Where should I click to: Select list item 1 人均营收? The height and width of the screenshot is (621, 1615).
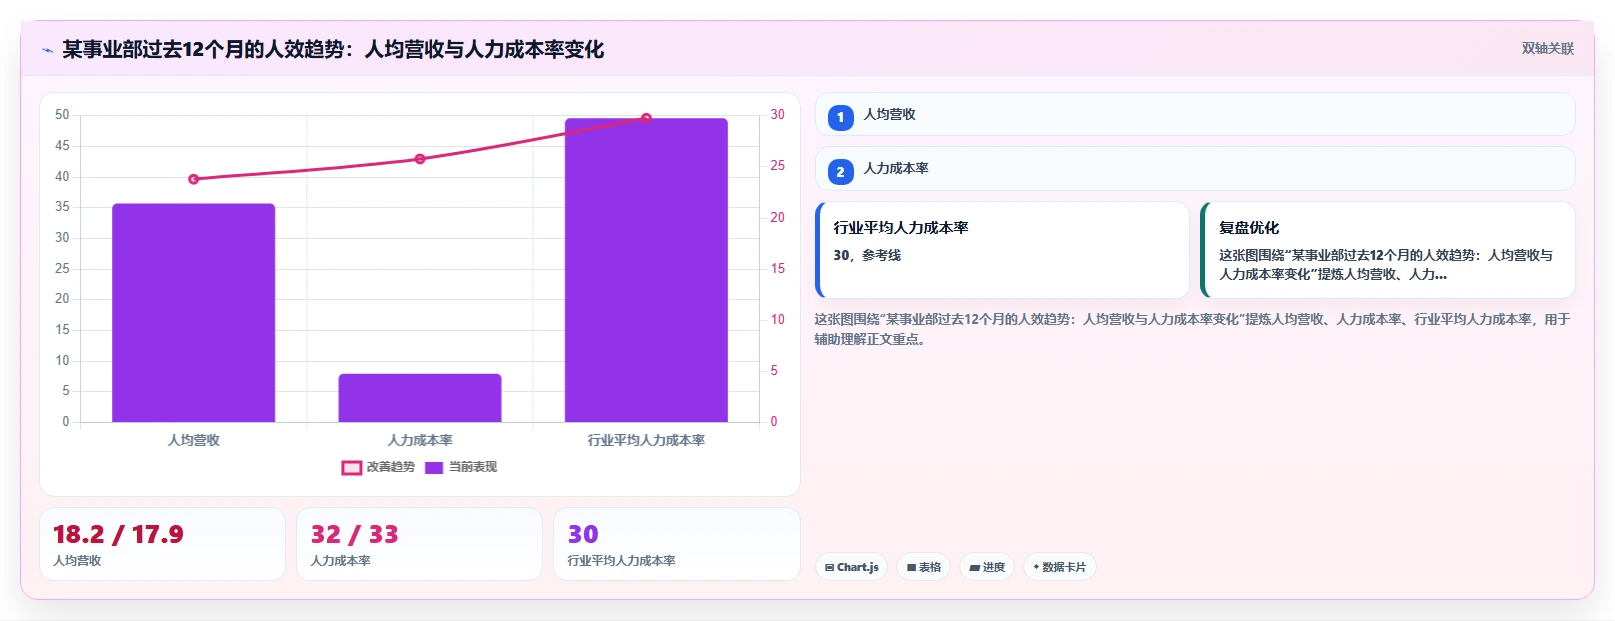pyautogui.click(x=1195, y=115)
